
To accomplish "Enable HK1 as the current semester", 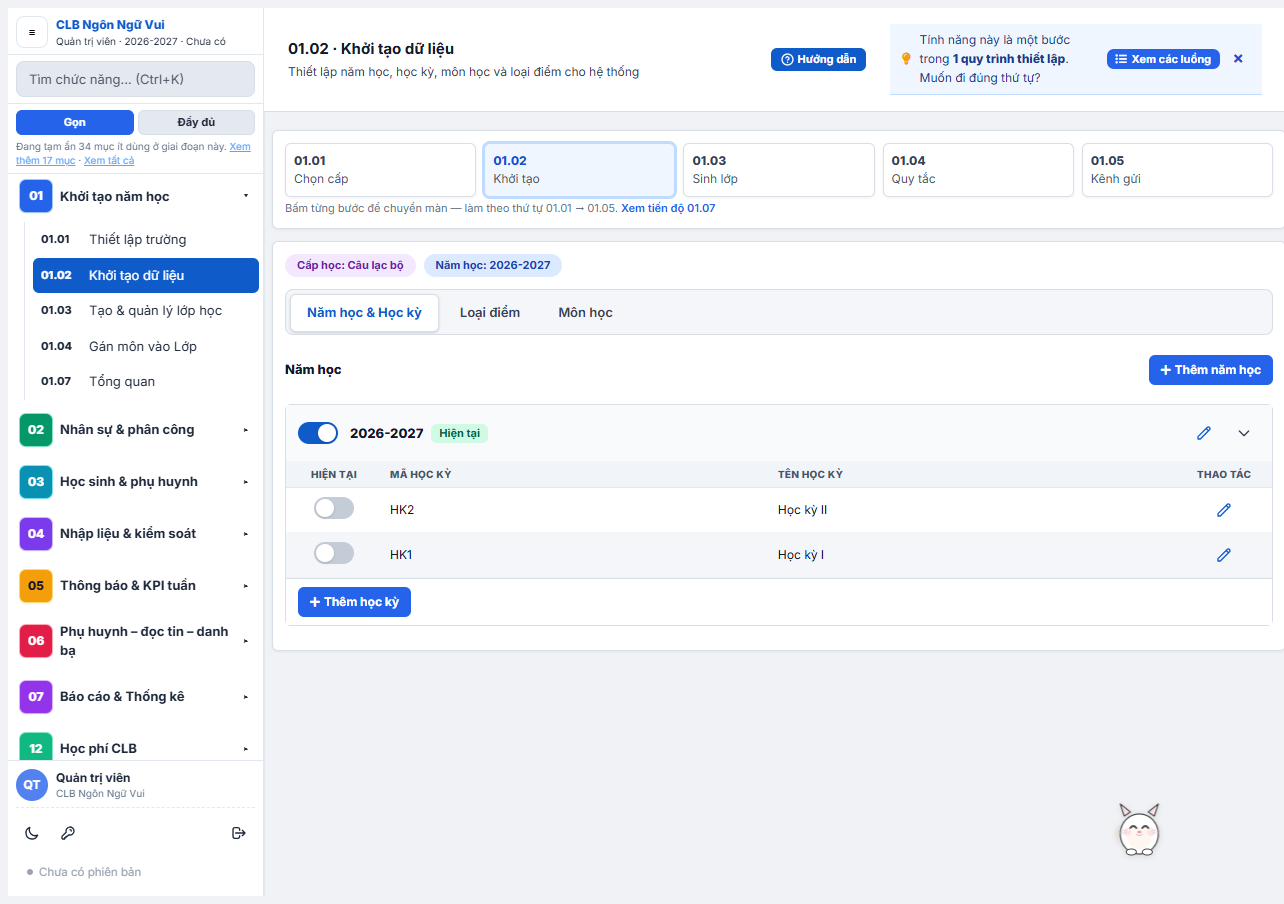I will (334, 554).
